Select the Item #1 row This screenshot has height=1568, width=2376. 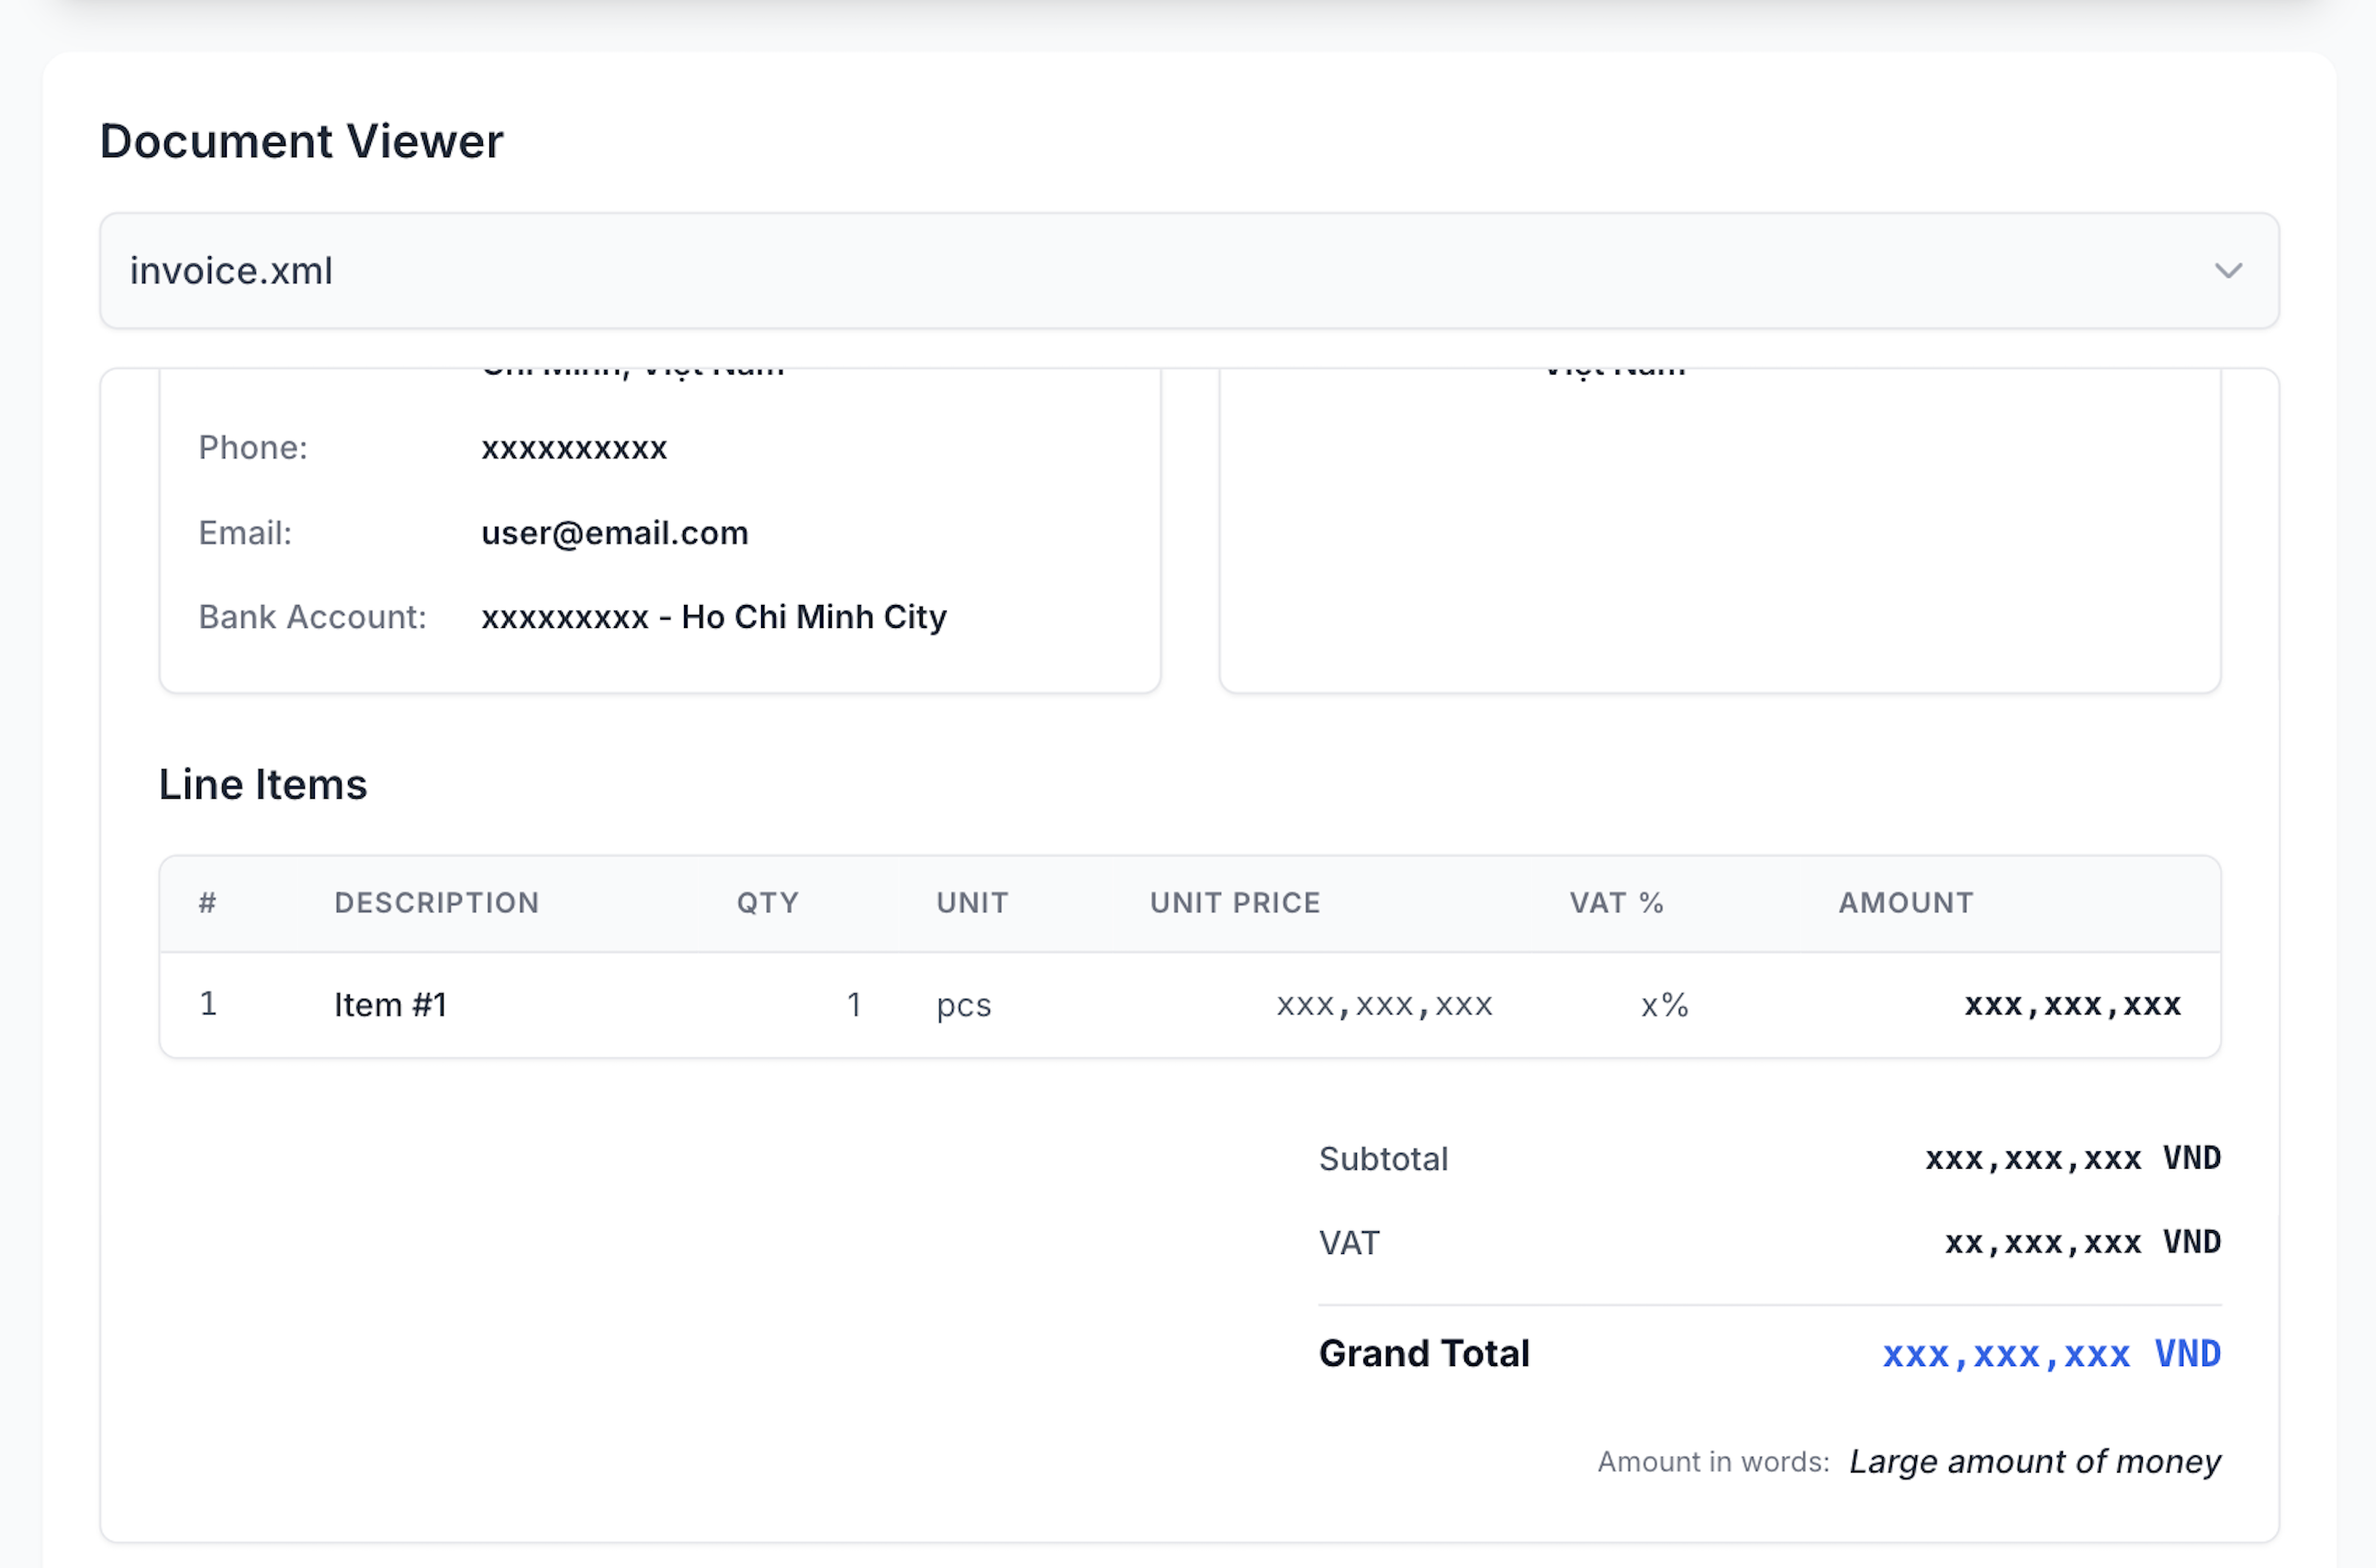(390, 1004)
